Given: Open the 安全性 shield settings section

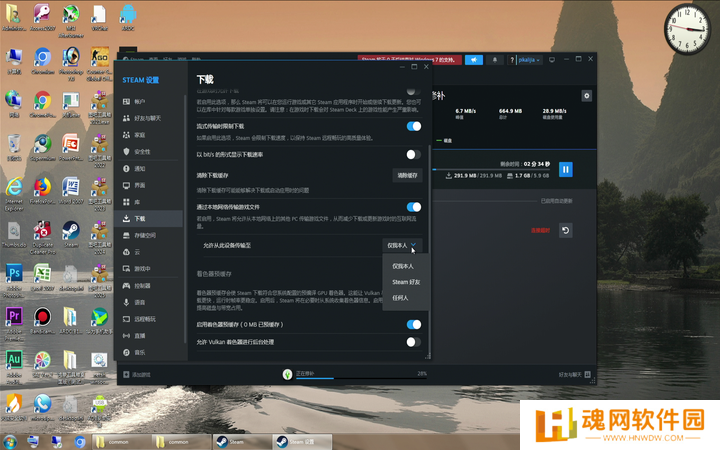Looking at the screenshot, I should coord(150,152).
